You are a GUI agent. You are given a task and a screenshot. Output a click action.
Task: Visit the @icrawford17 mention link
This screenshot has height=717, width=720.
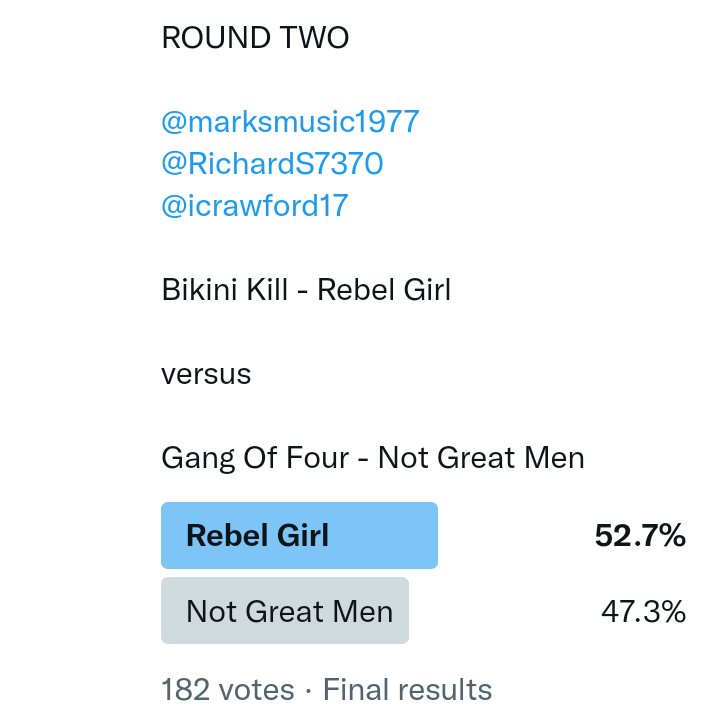pos(254,206)
